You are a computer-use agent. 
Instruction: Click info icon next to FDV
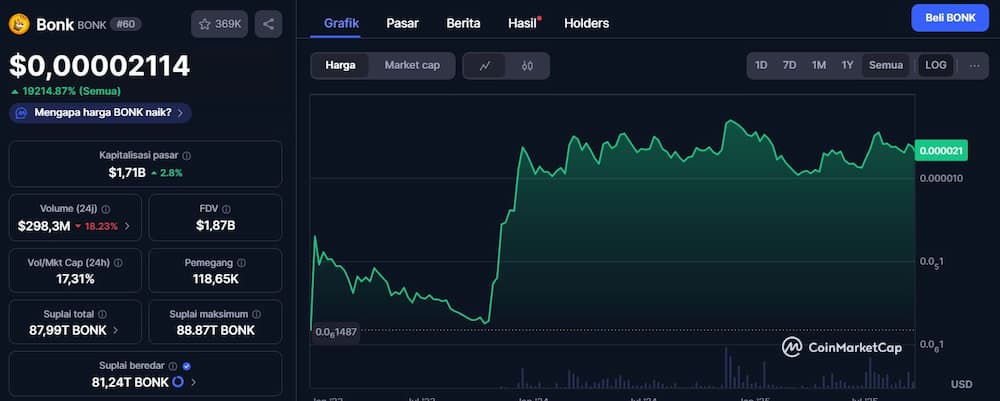click(226, 209)
